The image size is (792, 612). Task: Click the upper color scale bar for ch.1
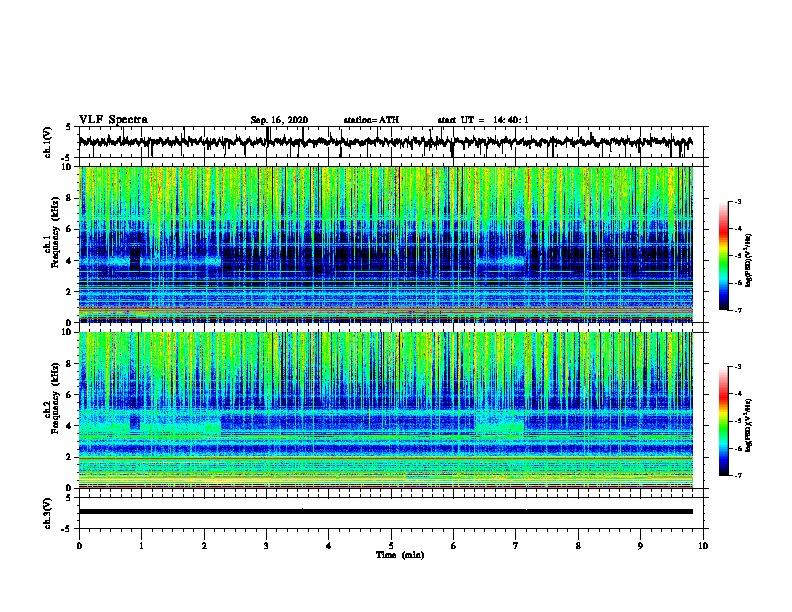tap(724, 256)
